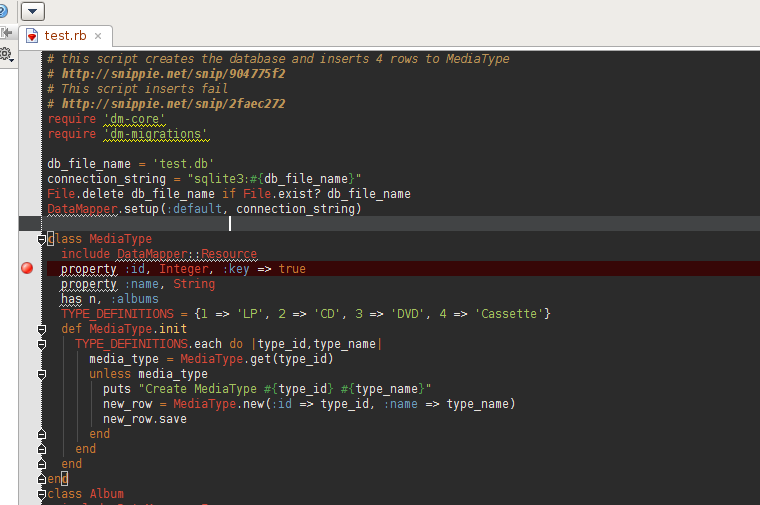760x505 pixels.
Task: Open the toolbar dropdown arrow button
Action: [x=33, y=11]
